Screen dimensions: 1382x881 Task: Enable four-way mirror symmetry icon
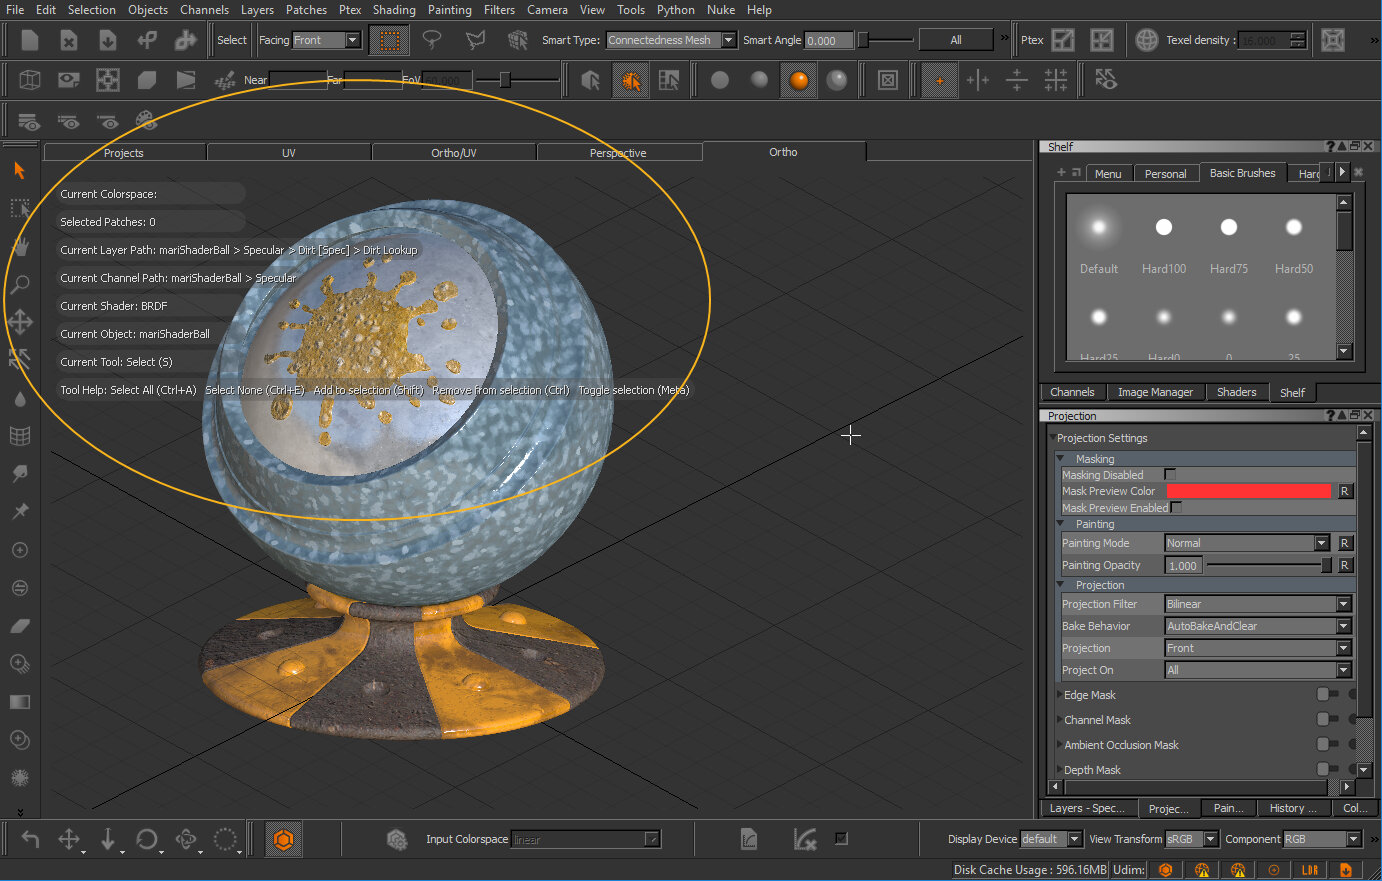pyautogui.click(x=1055, y=80)
